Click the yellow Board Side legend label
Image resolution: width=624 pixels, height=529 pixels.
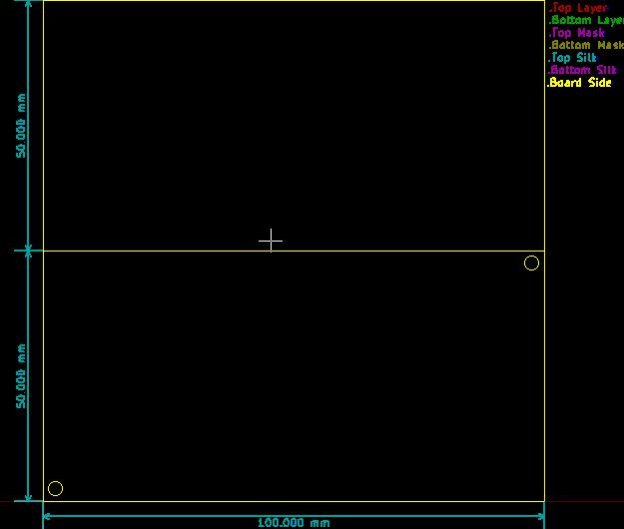[579, 83]
